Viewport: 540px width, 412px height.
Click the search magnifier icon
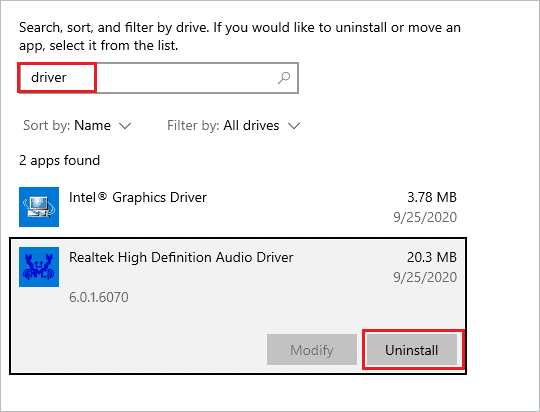click(x=284, y=78)
